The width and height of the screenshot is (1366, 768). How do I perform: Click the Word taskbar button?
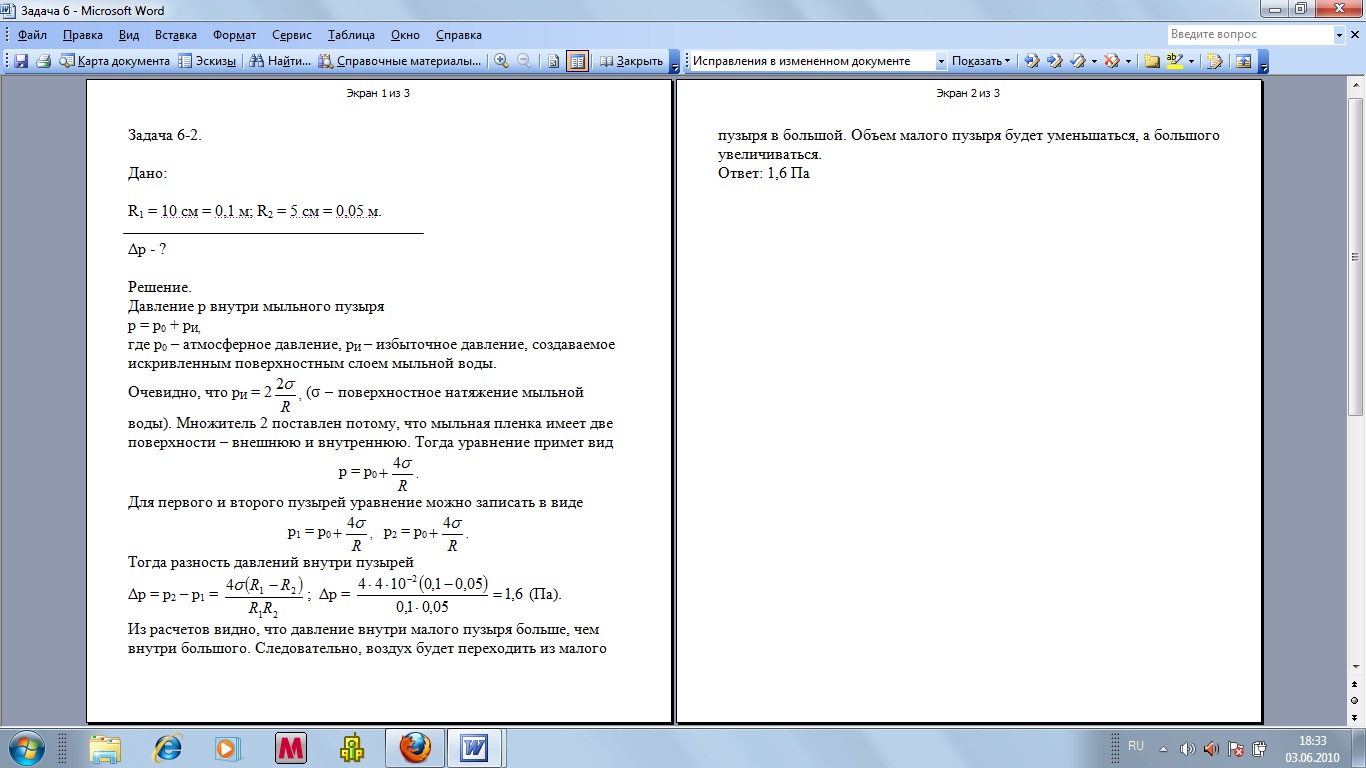pos(475,748)
